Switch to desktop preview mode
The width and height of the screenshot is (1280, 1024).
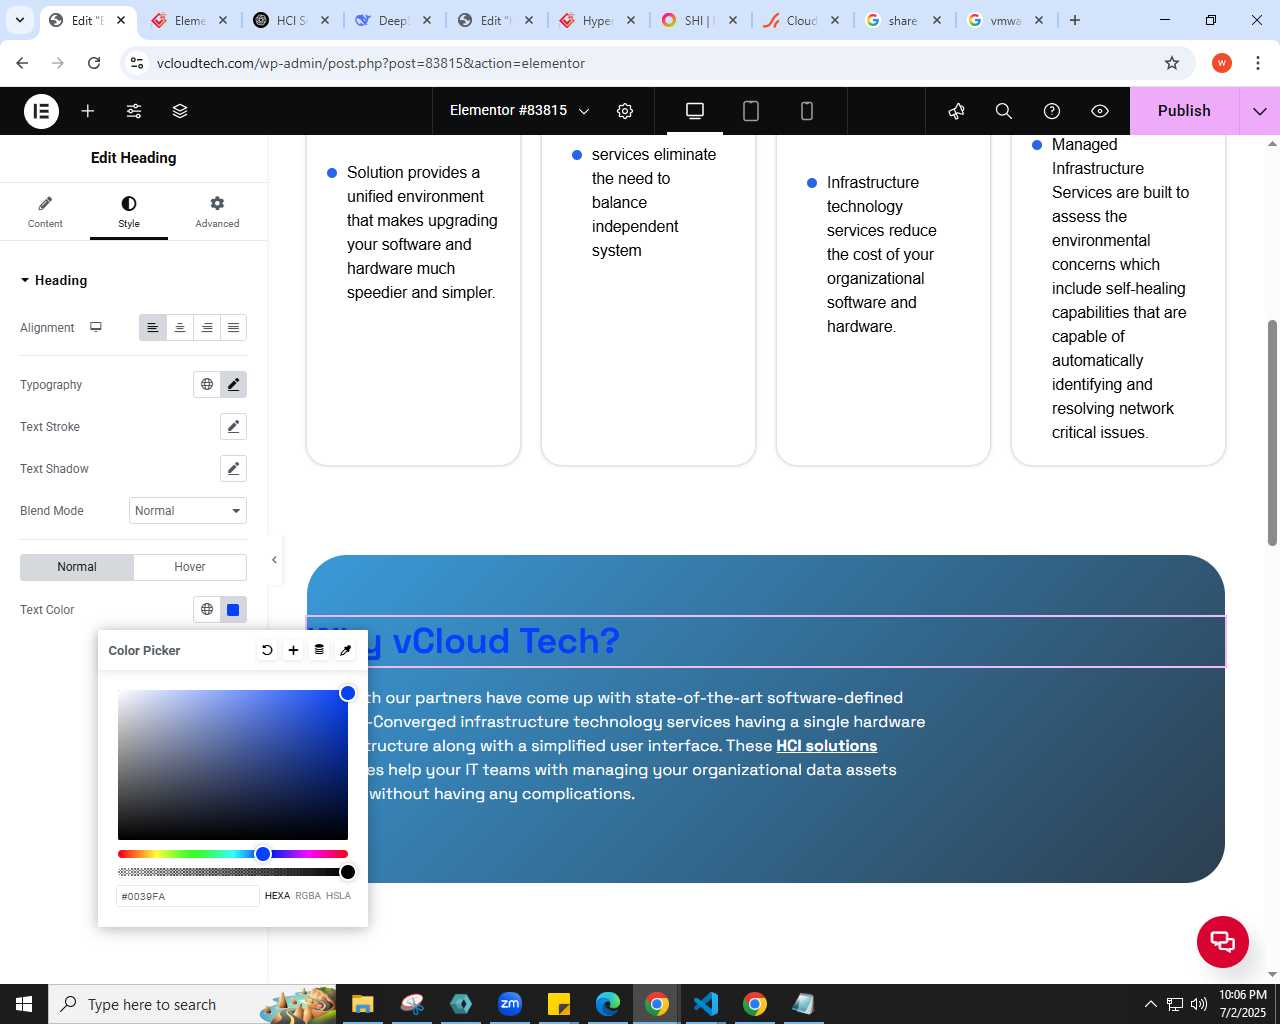point(695,111)
